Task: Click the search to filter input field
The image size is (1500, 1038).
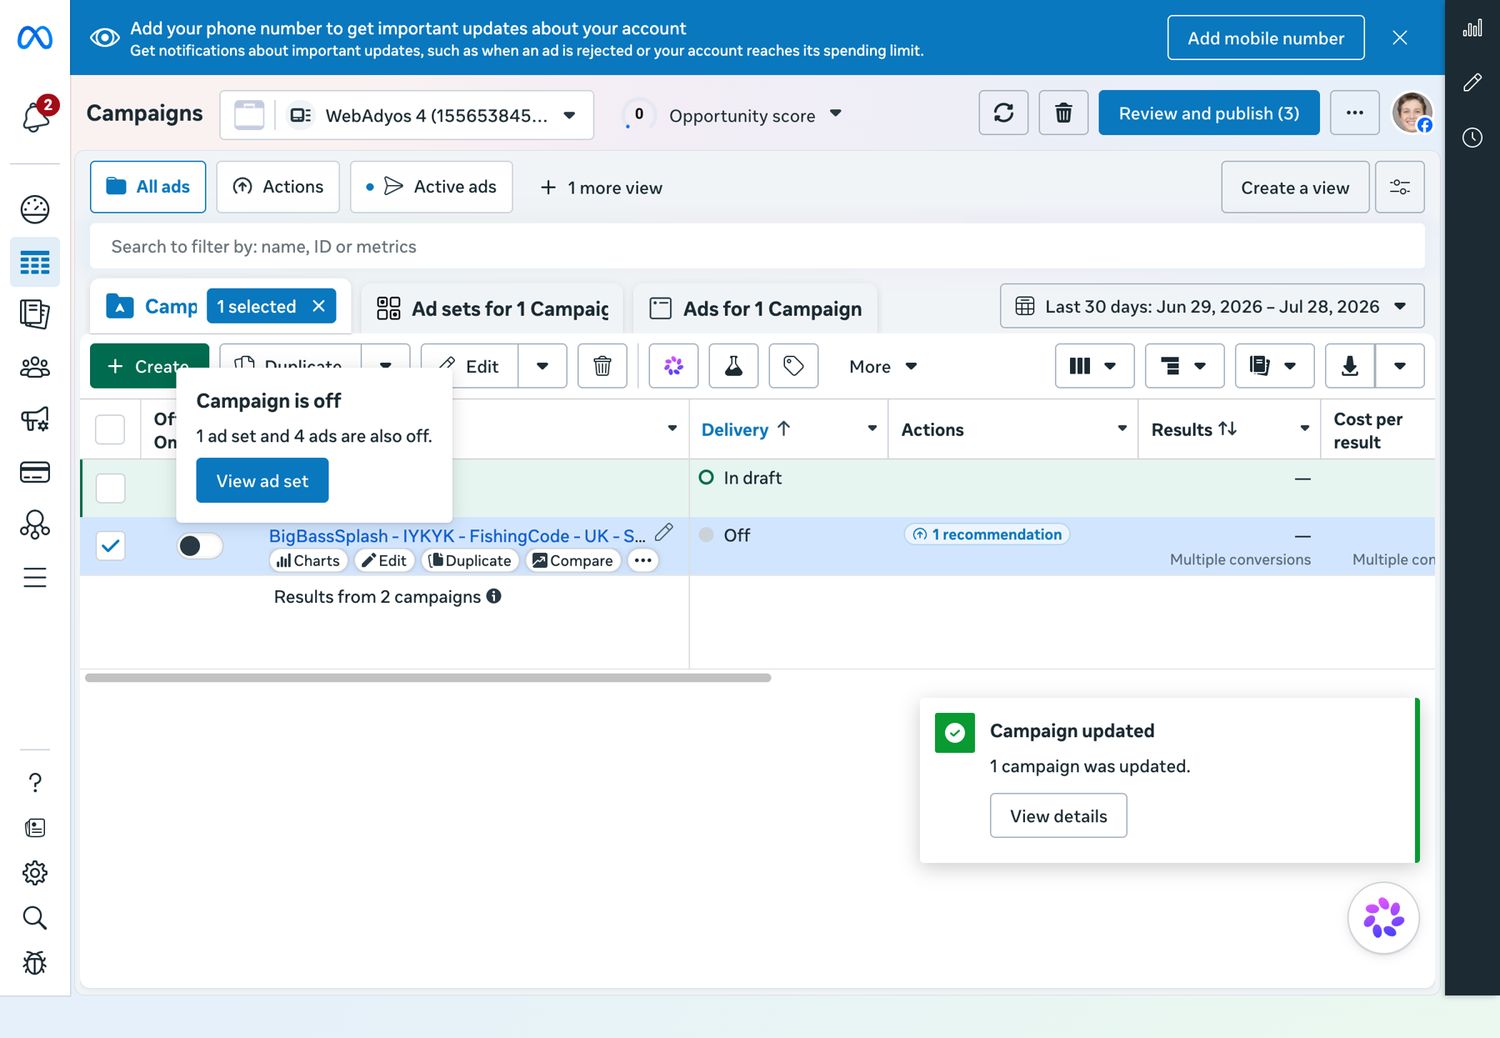Action: point(757,247)
